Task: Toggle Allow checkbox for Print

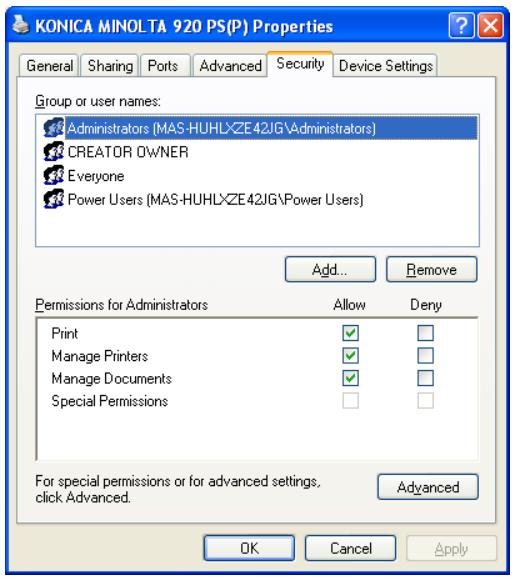Action: pos(350,333)
